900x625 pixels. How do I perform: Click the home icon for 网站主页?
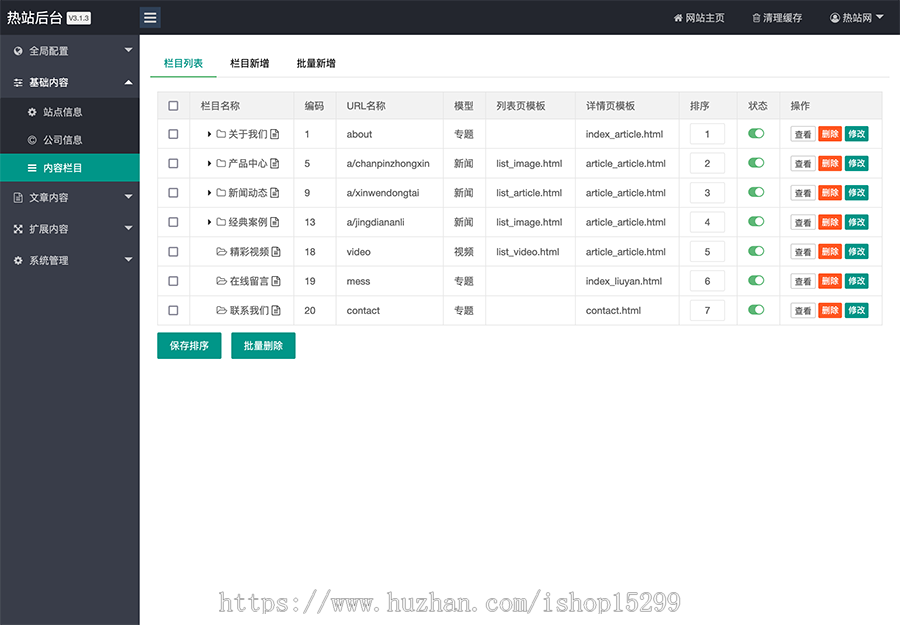pos(678,18)
